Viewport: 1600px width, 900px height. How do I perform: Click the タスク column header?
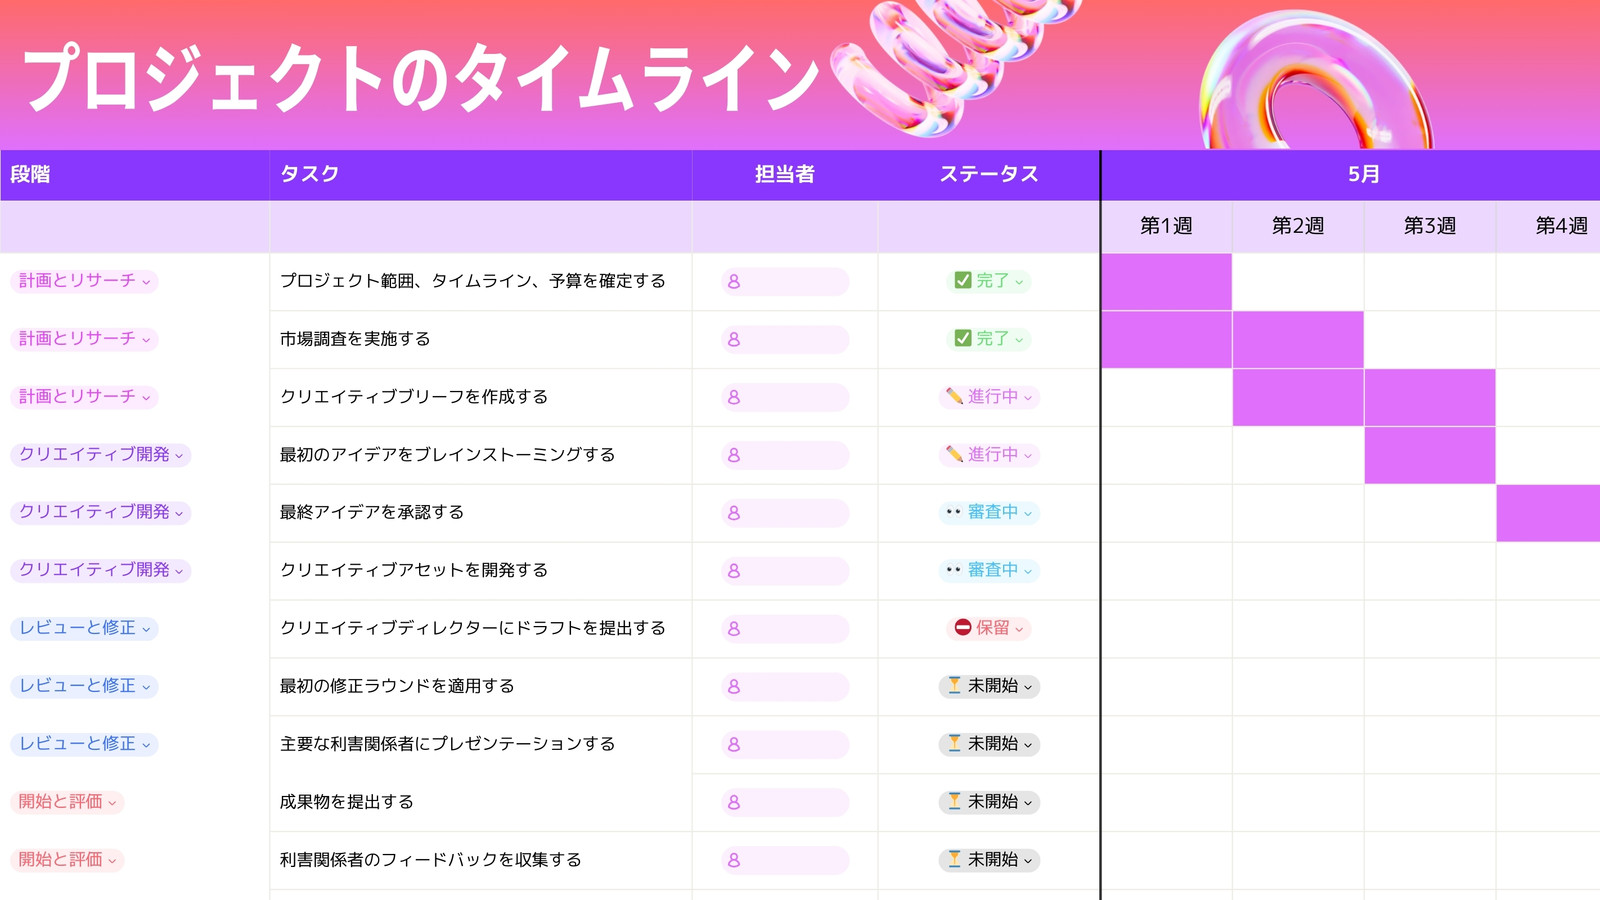(310, 174)
